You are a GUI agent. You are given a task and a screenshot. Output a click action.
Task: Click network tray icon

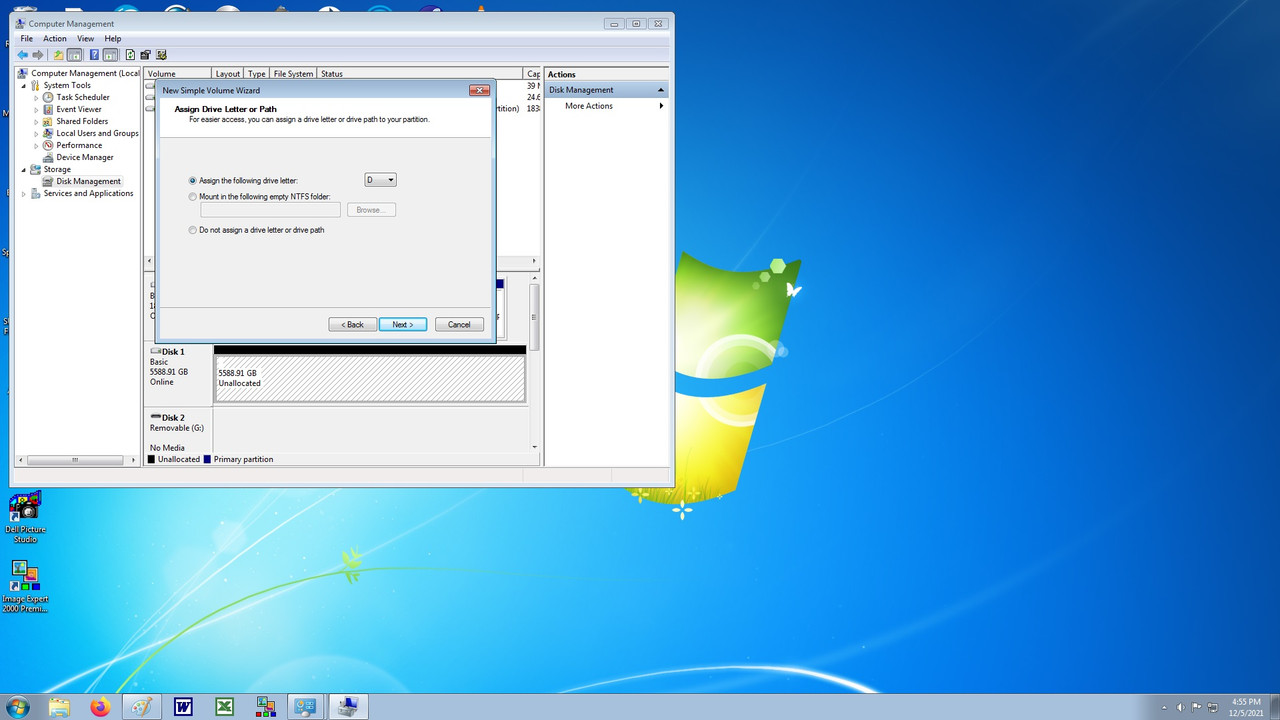pos(1213,707)
